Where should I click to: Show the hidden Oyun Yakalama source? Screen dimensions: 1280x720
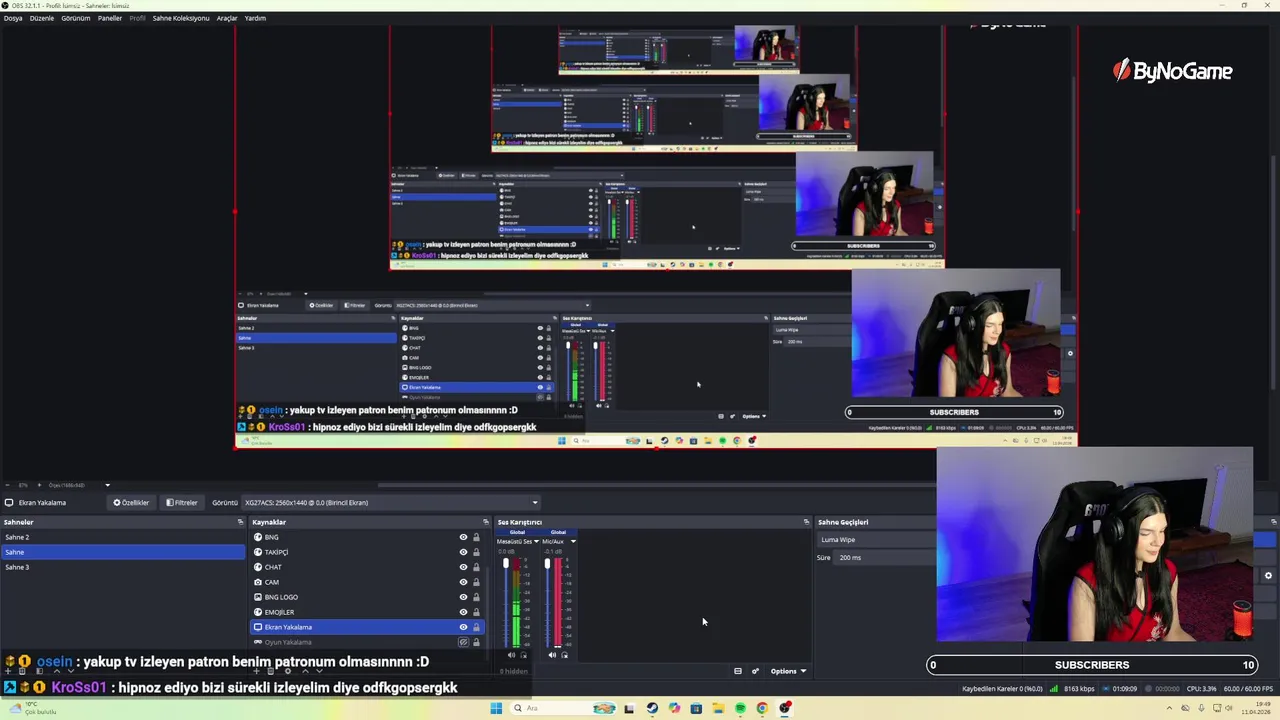[x=463, y=642]
